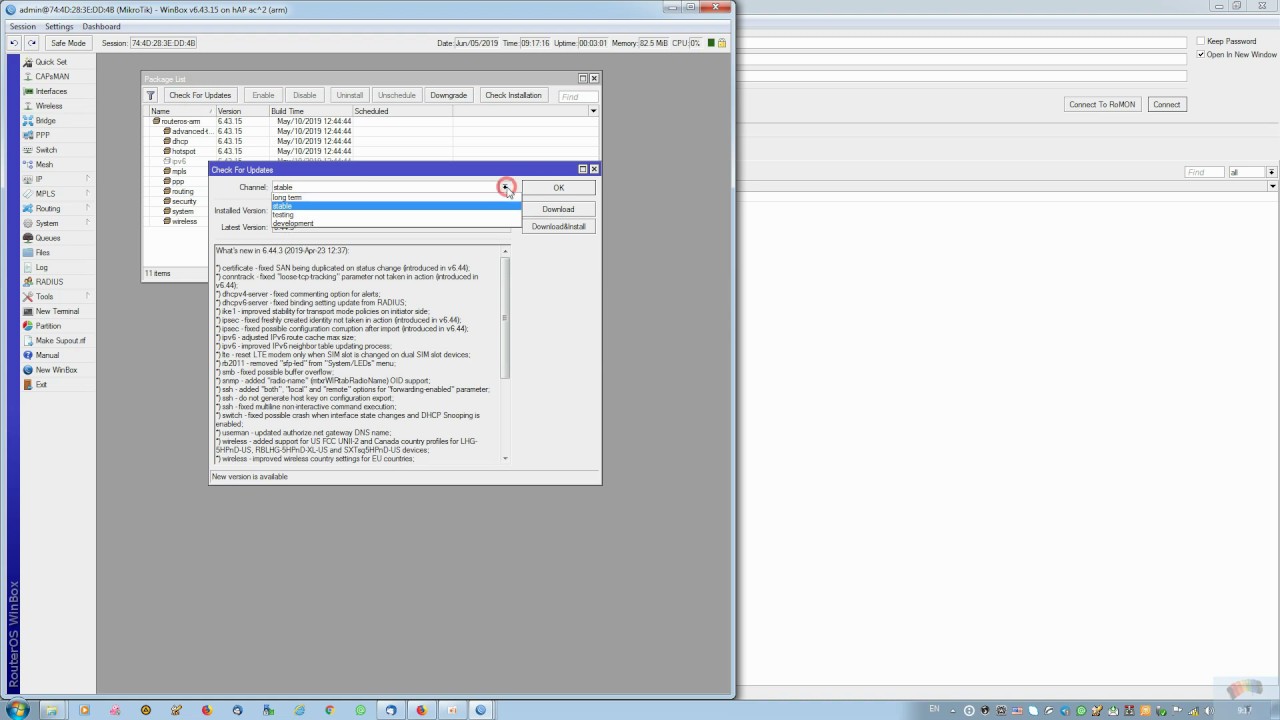Expand the System submenu in the sidebar

click(56, 223)
